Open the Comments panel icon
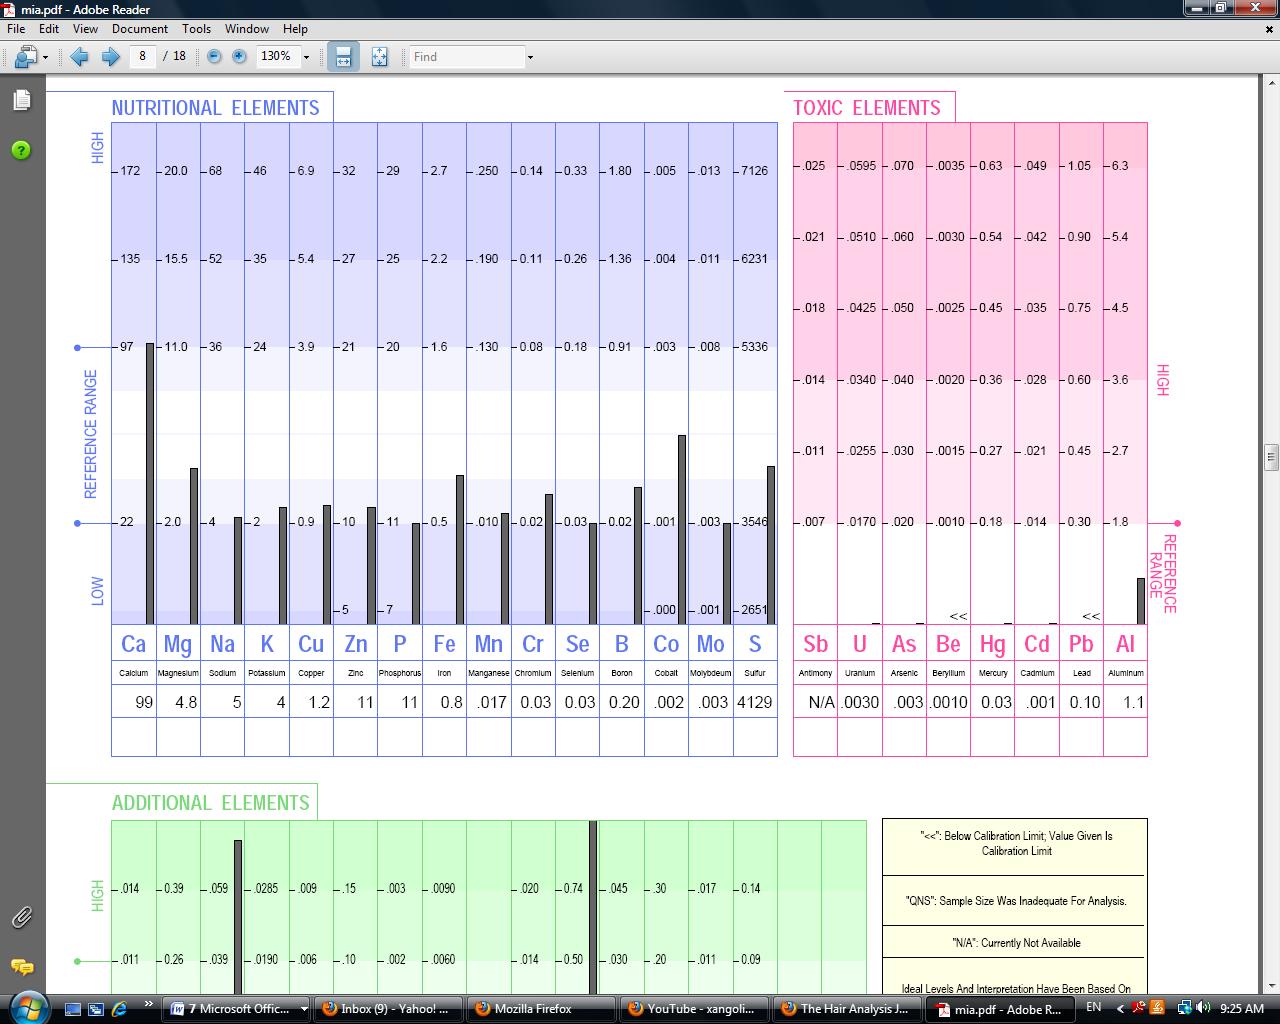The width and height of the screenshot is (1280, 1024). click(21, 967)
